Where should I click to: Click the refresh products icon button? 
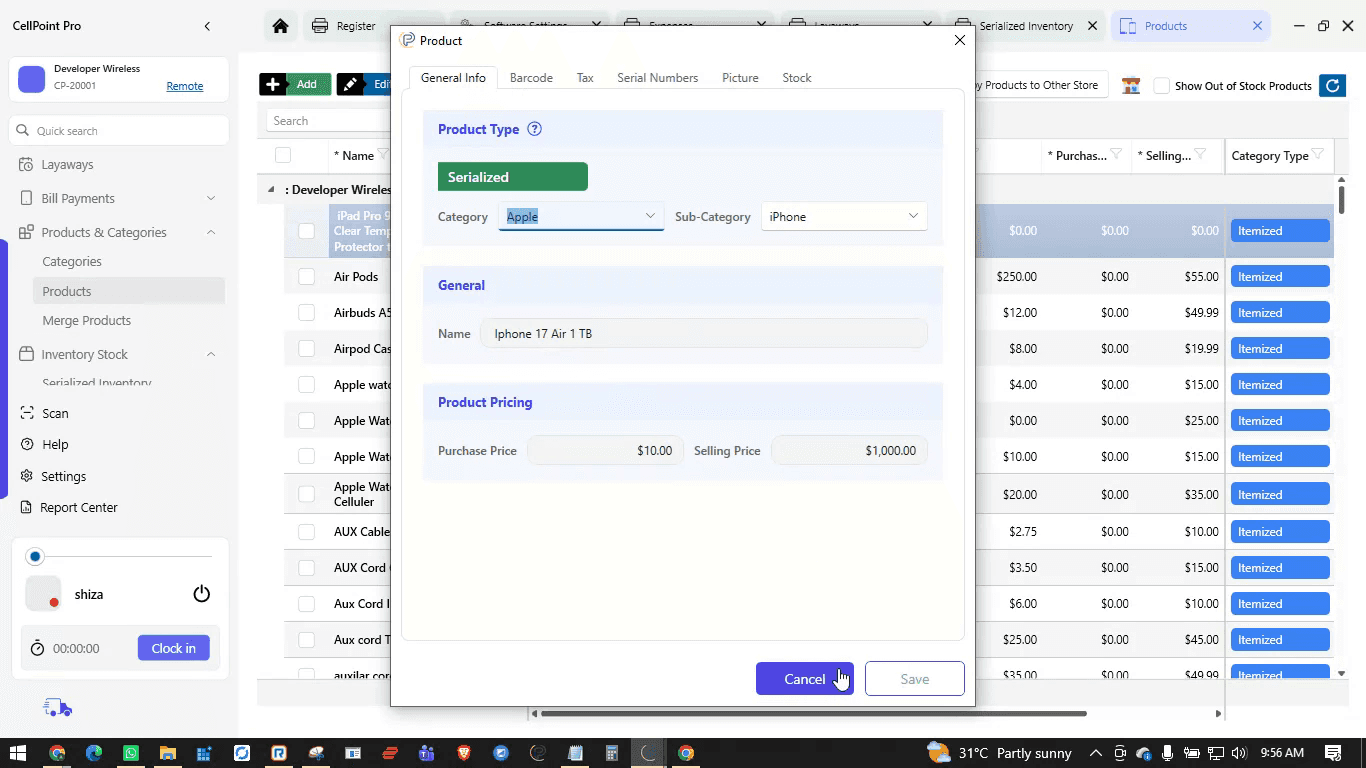click(x=1332, y=86)
